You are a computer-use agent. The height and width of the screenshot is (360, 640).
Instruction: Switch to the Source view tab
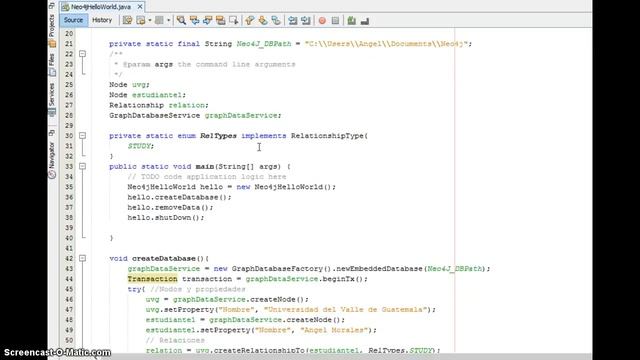[x=73, y=20]
